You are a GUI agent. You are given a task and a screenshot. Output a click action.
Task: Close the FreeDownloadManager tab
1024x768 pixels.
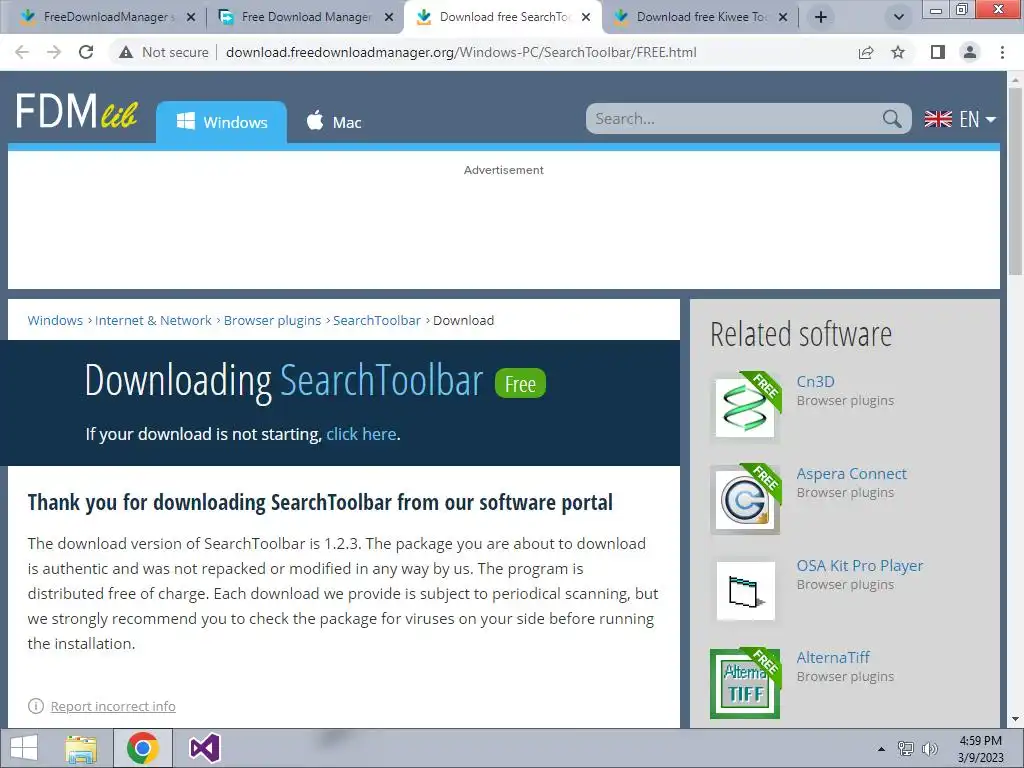[x=191, y=18]
